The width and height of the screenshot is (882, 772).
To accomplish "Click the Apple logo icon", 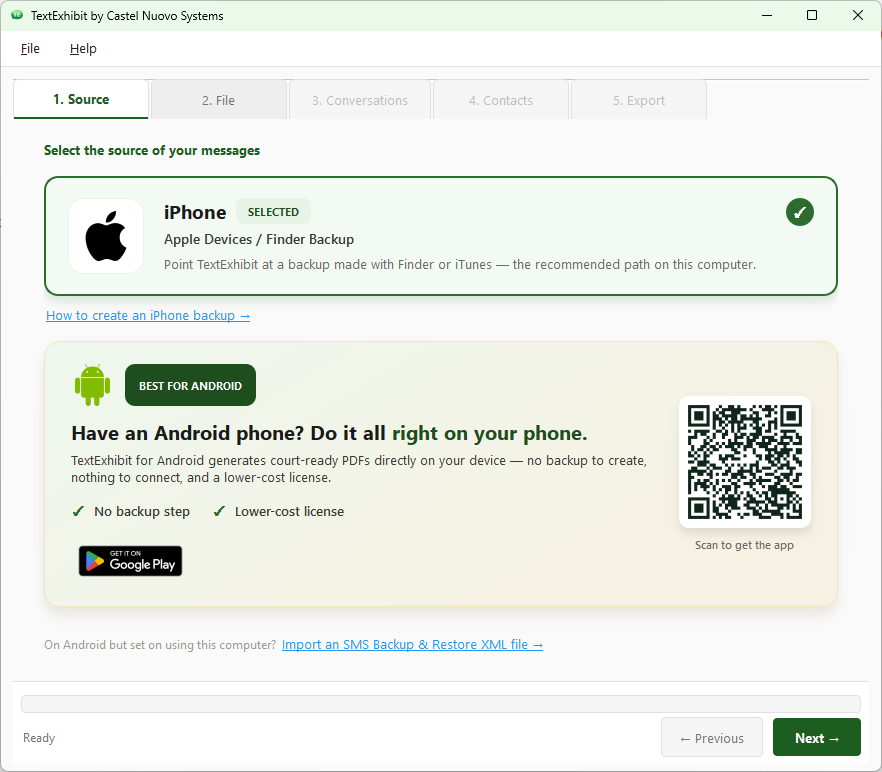I will (x=106, y=236).
